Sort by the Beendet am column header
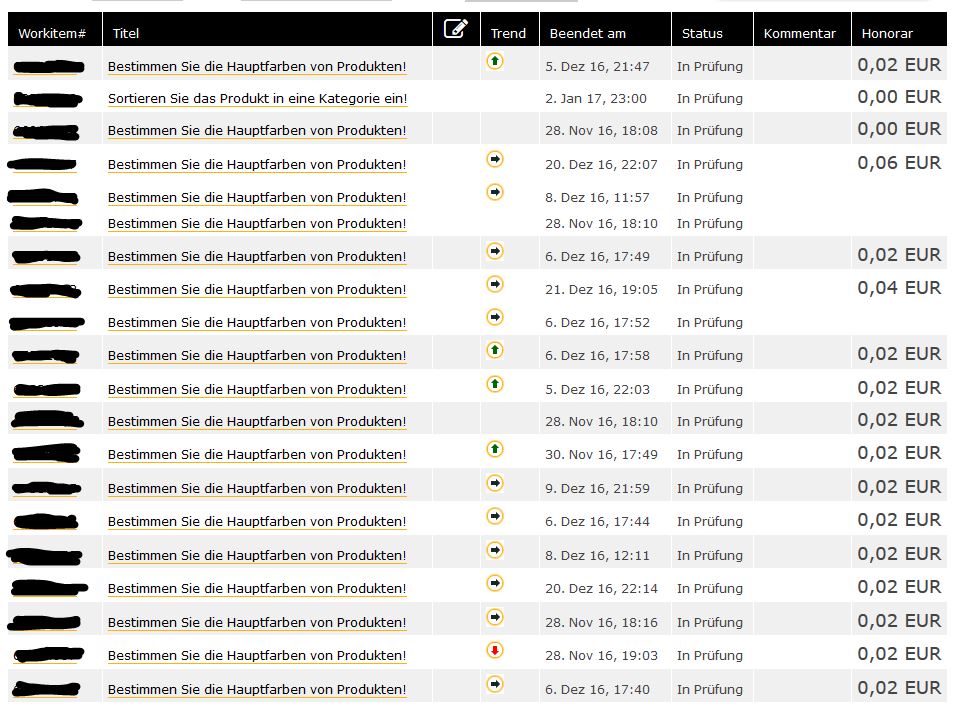Screen dimensions: 963x715 click(x=588, y=33)
